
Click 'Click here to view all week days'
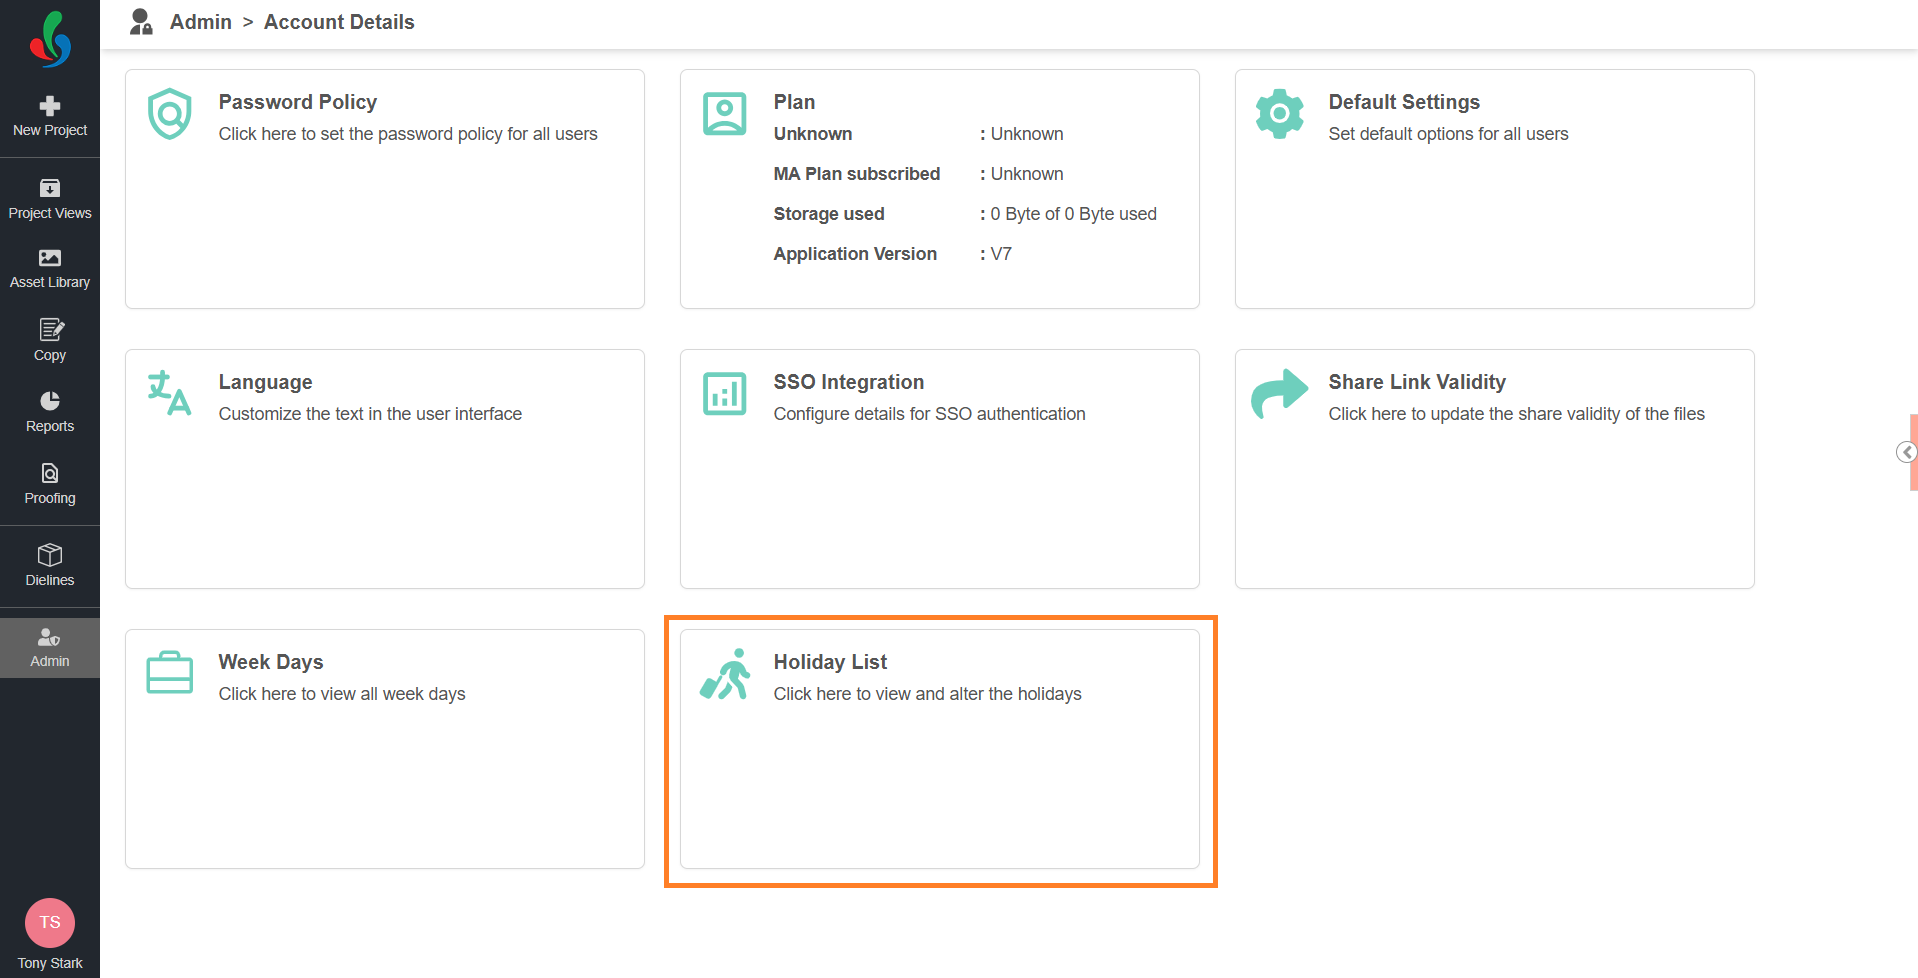pos(342,694)
